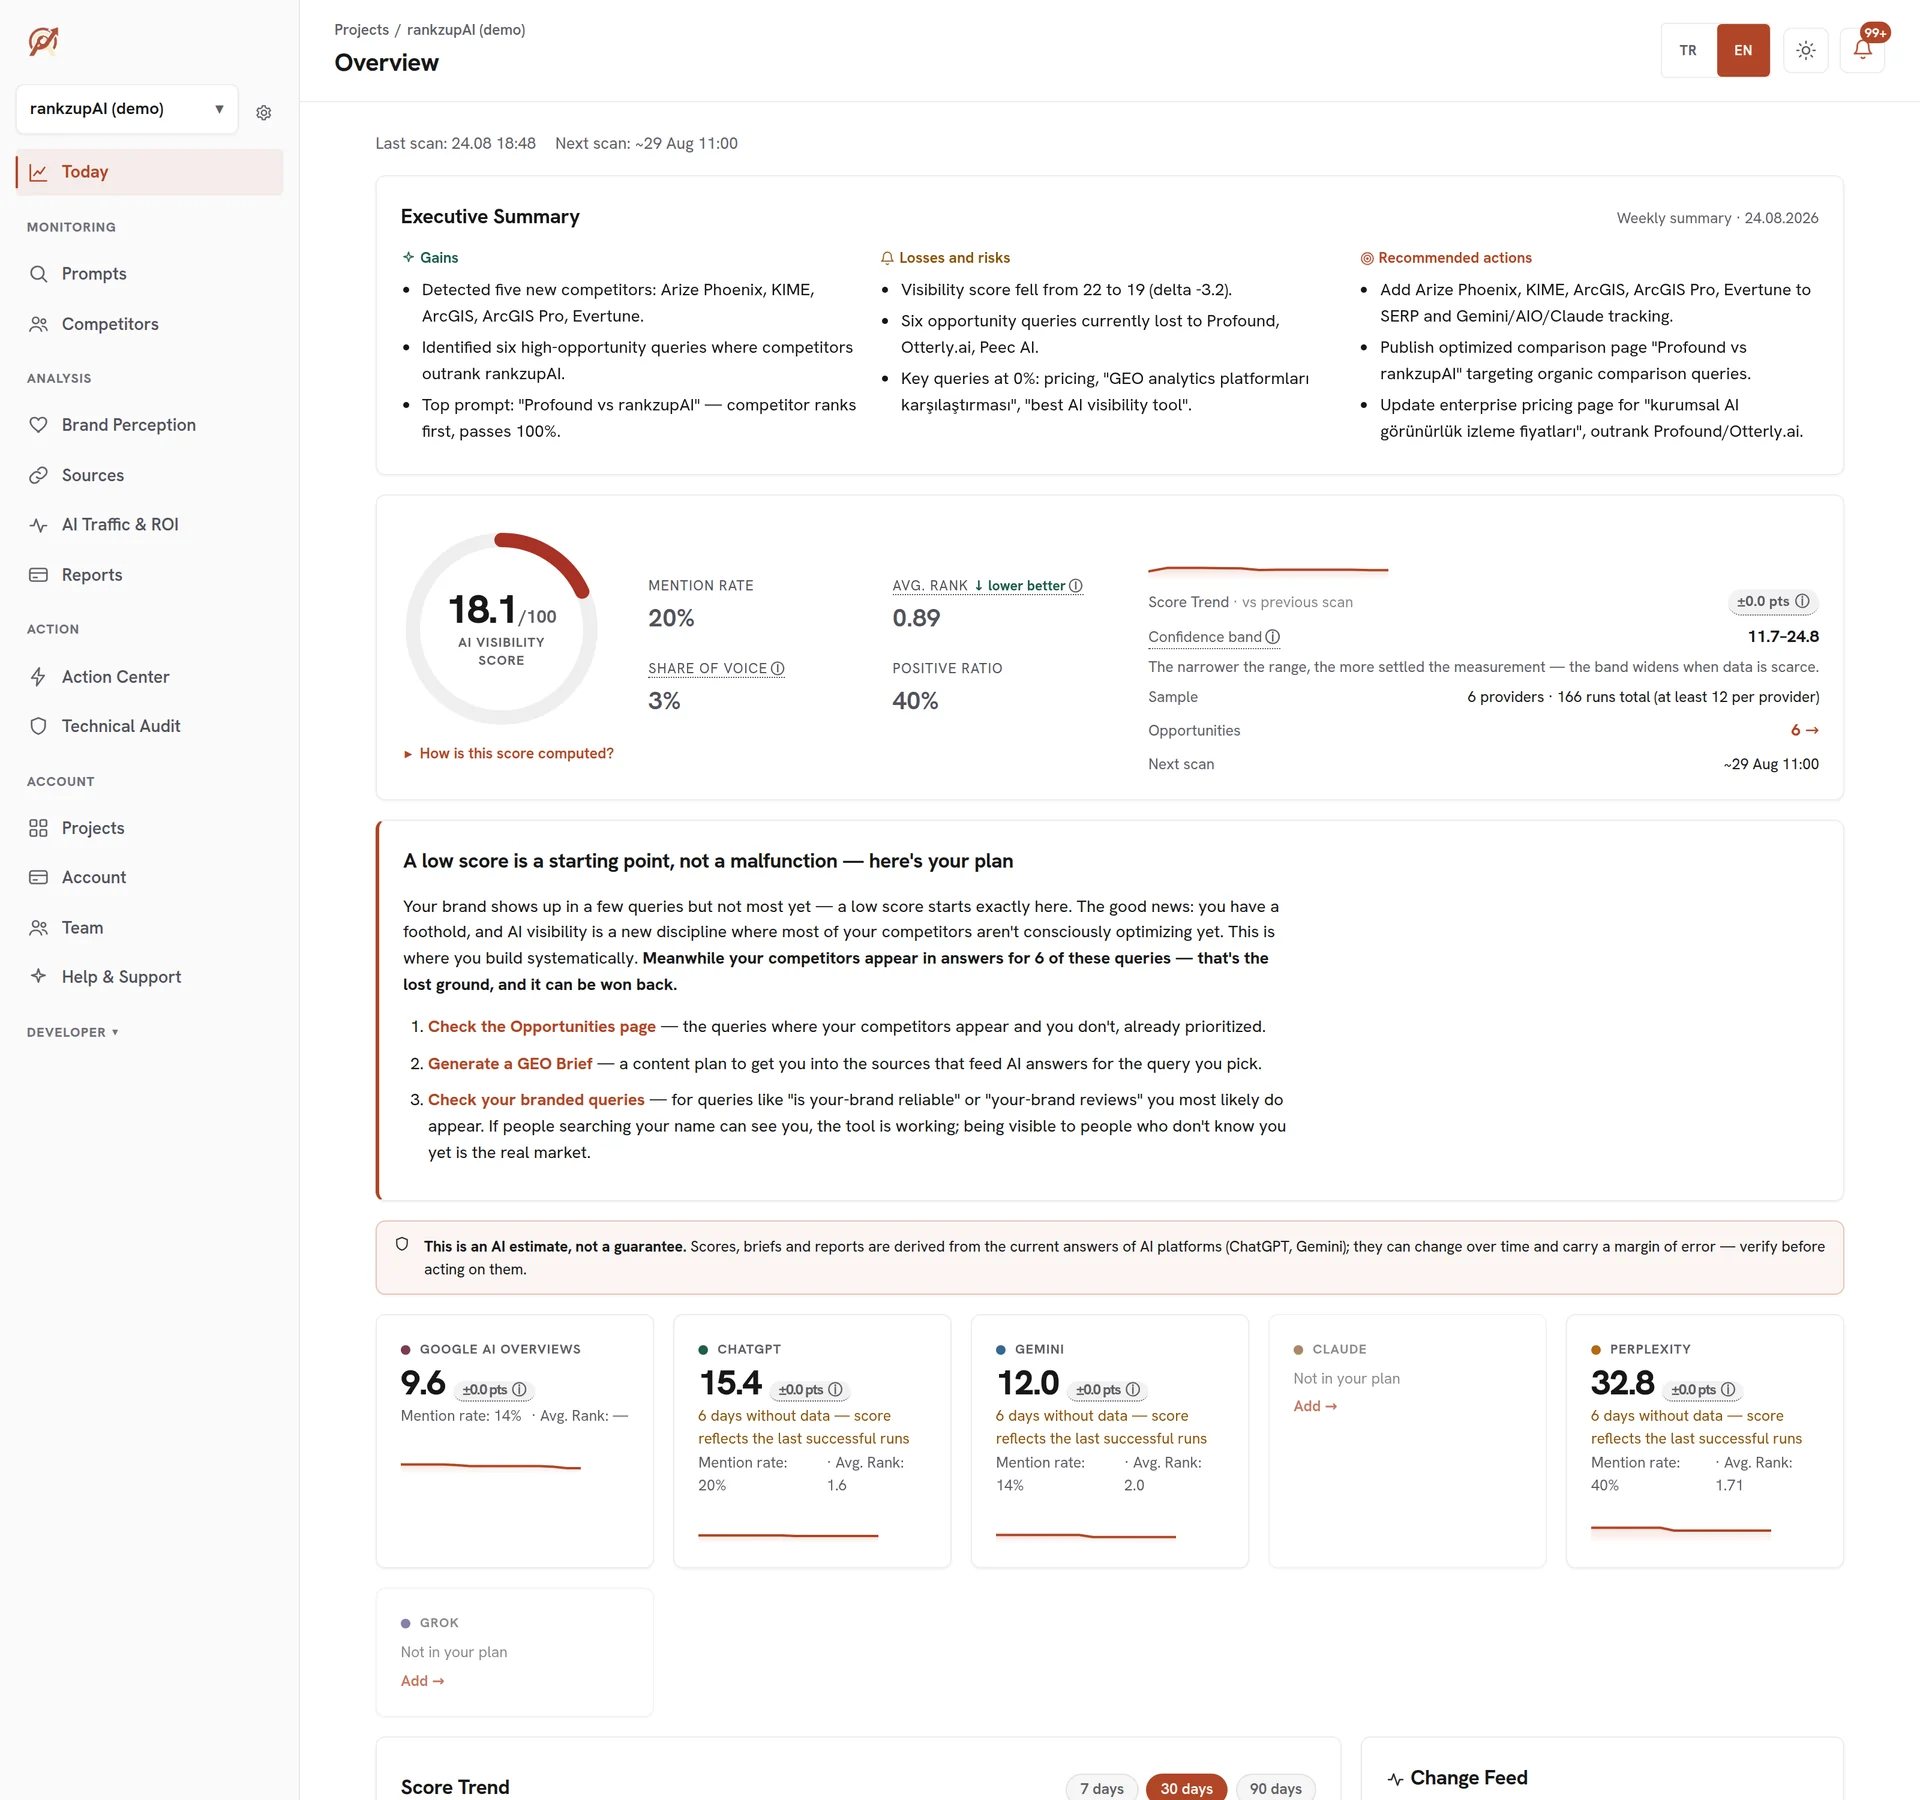Open the 6 opportunities arrow link
The width and height of the screenshot is (1920, 1800).
coord(1804,730)
